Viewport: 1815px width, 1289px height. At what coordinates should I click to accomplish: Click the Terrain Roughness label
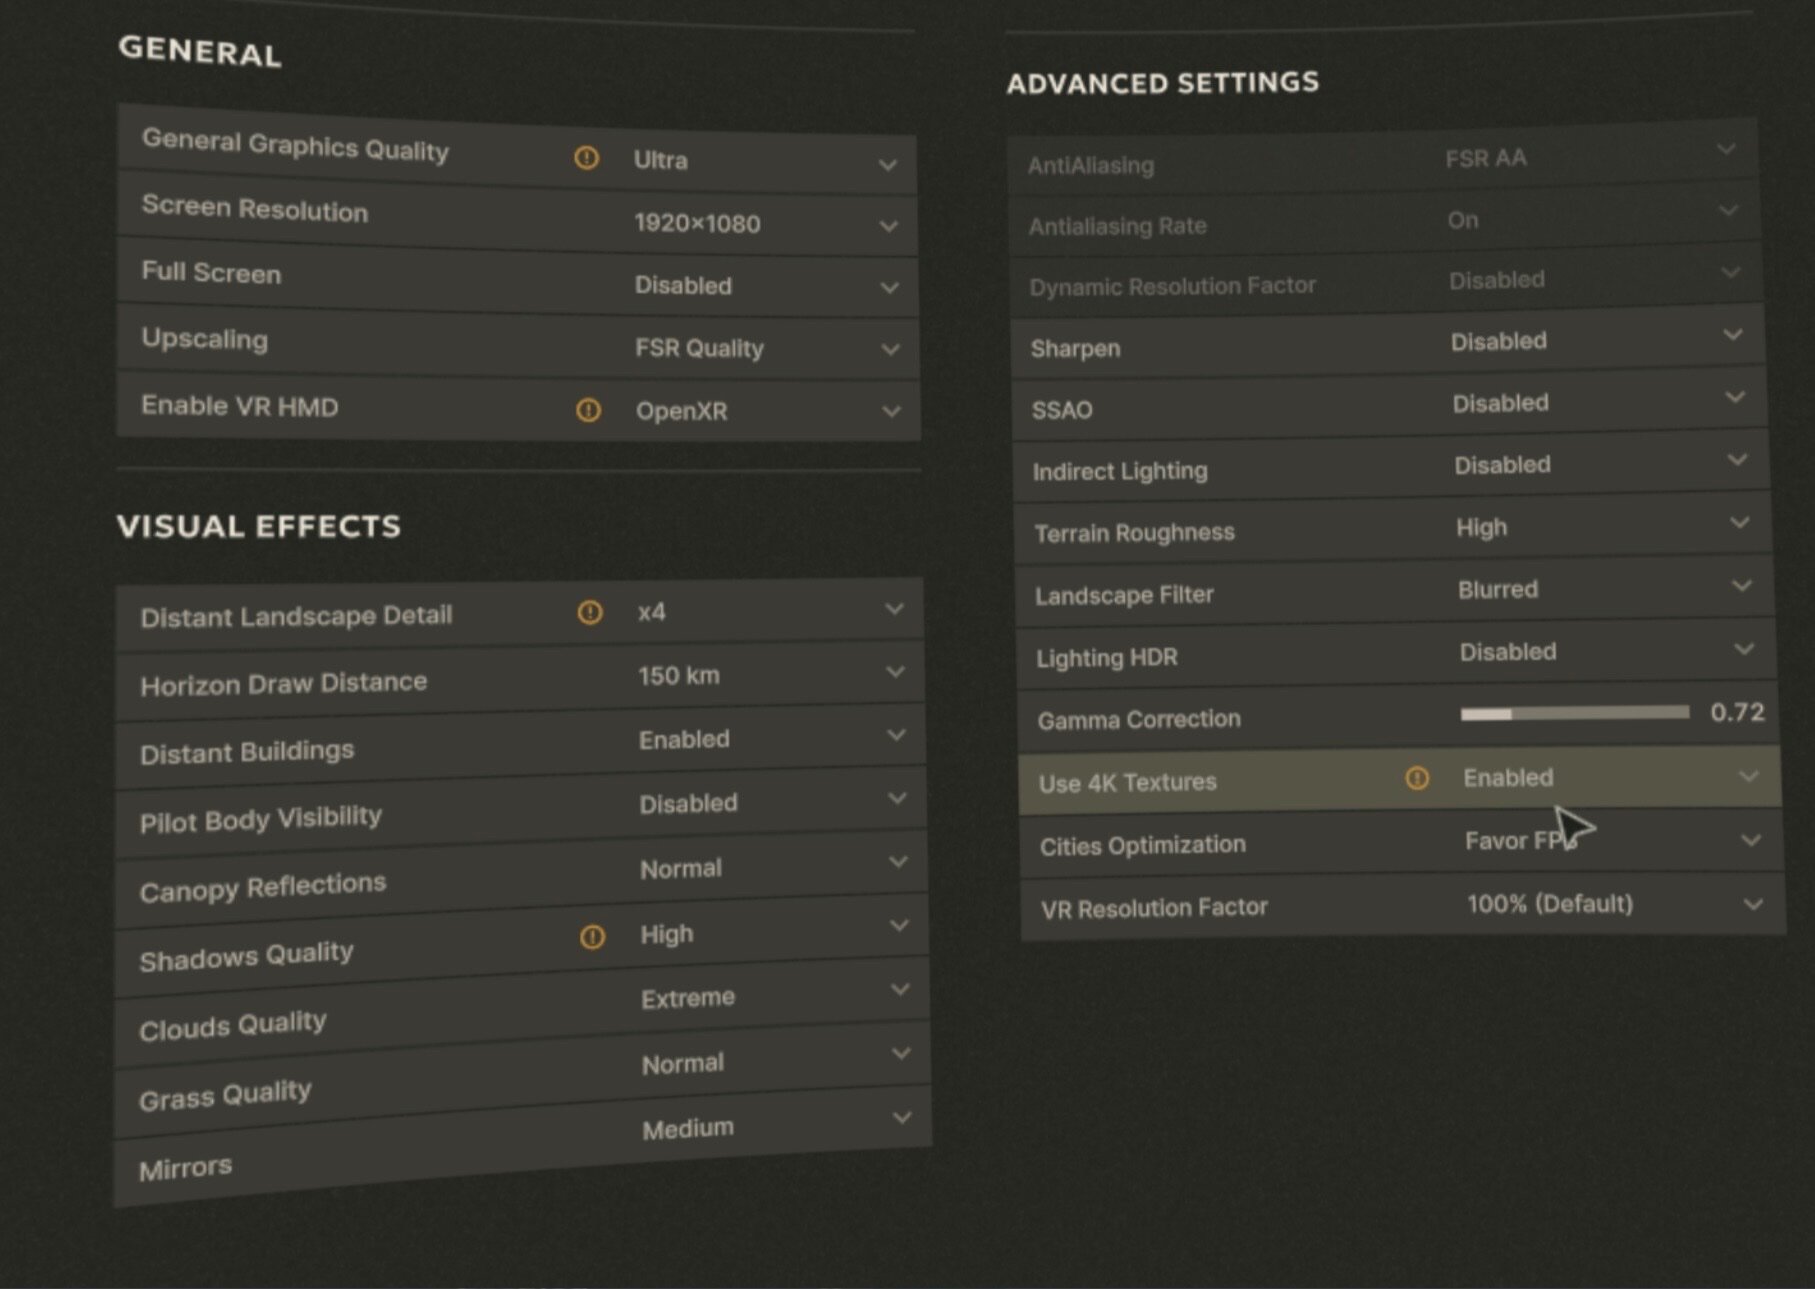click(1134, 532)
